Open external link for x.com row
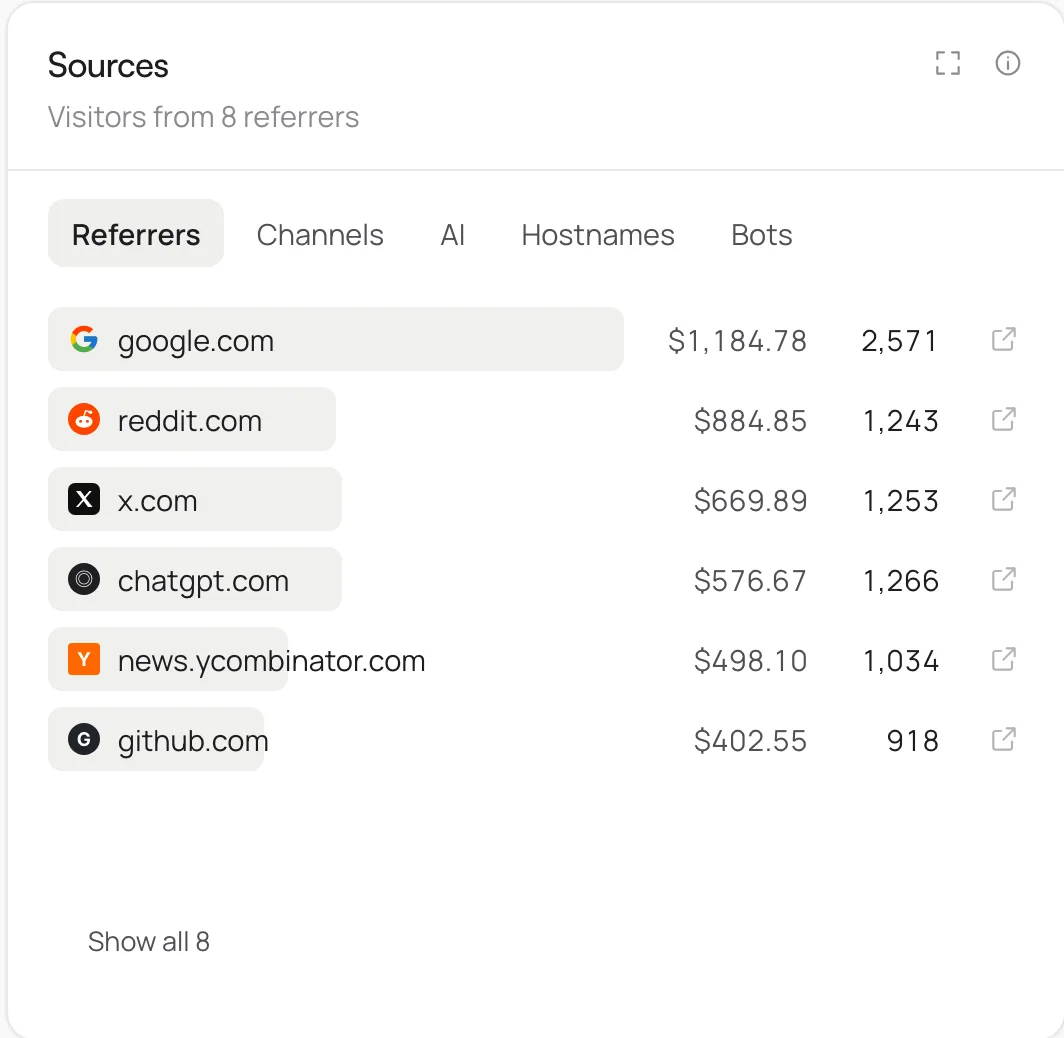The image size is (1064, 1038). pyautogui.click(x=1004, y=499)
